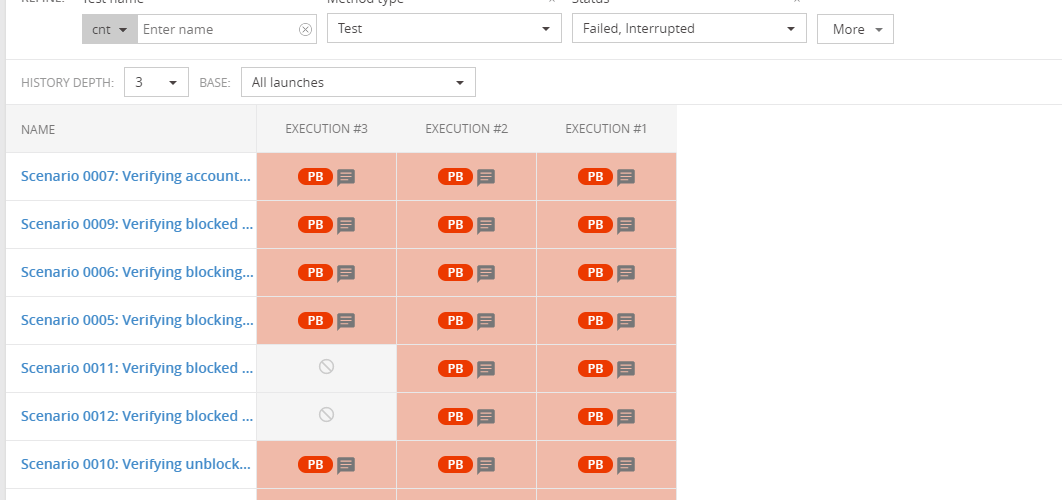The image size is (1062, 500).
Task: Click PB defect badge for Scenario 0012 Execution #1
Action: [595, 417]
